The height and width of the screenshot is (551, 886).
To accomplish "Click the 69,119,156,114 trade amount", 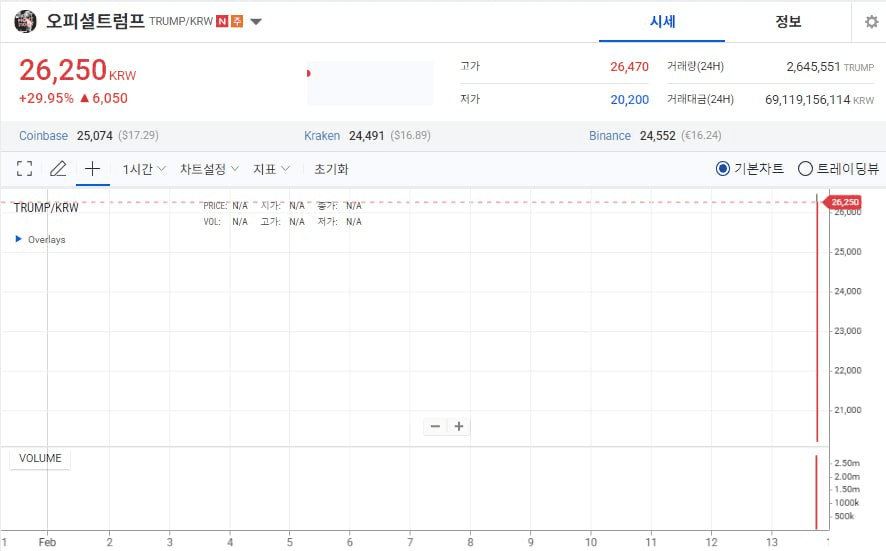I will [x=807, y=99].
